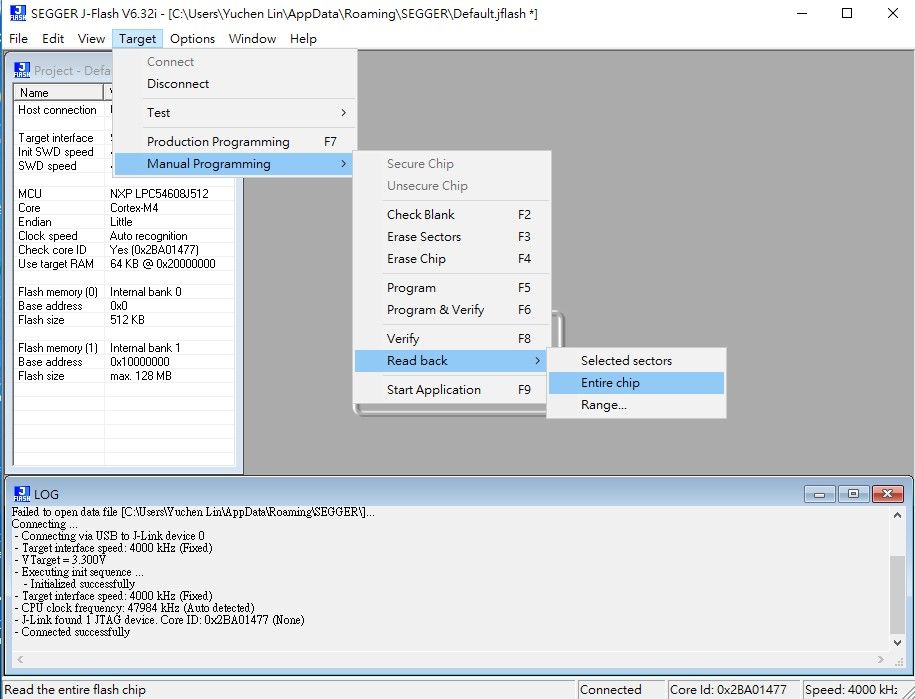Expand the Manual Programming submenu
915x699 pixels.
tap(235, 164)
